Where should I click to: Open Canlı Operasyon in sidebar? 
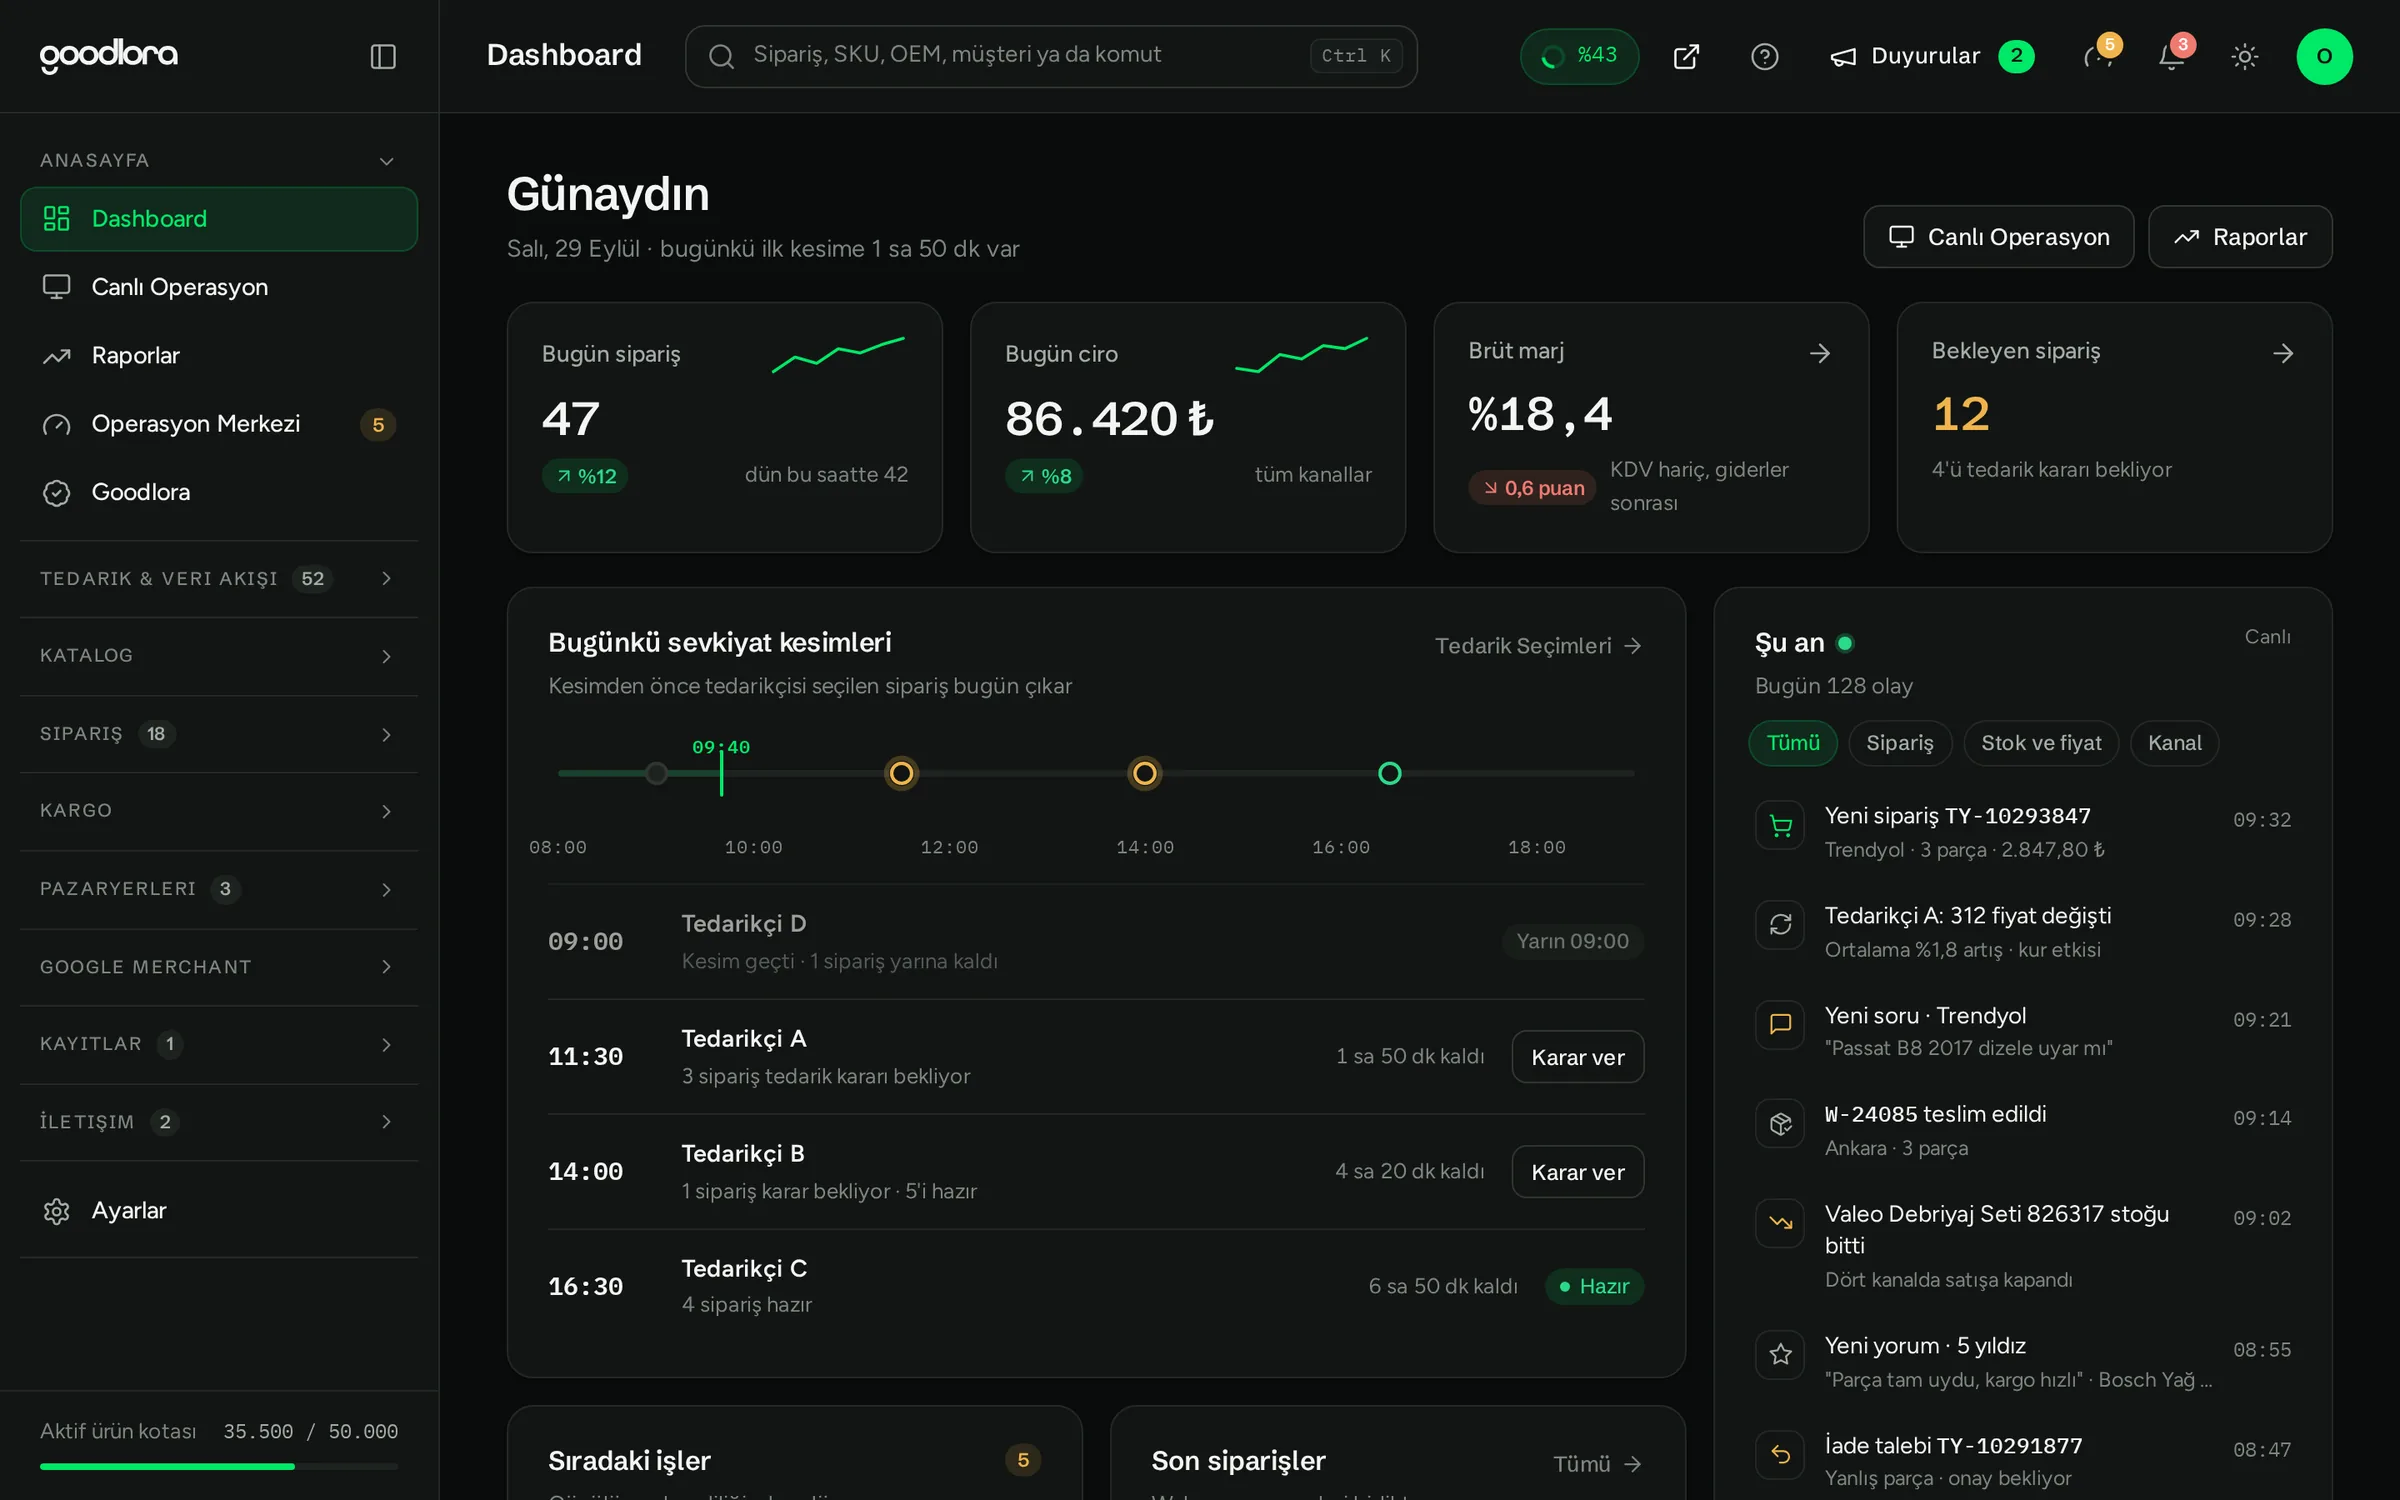(219, 287)
